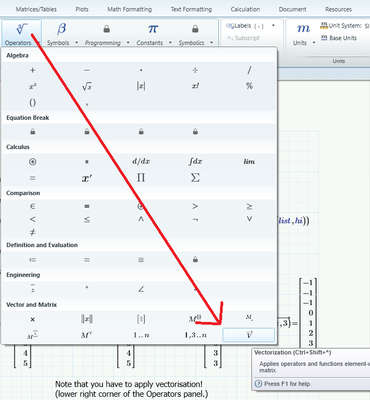This screenshot has width=370, height=400.
Task: Insert the cross product operator
Action: point(32,319)
